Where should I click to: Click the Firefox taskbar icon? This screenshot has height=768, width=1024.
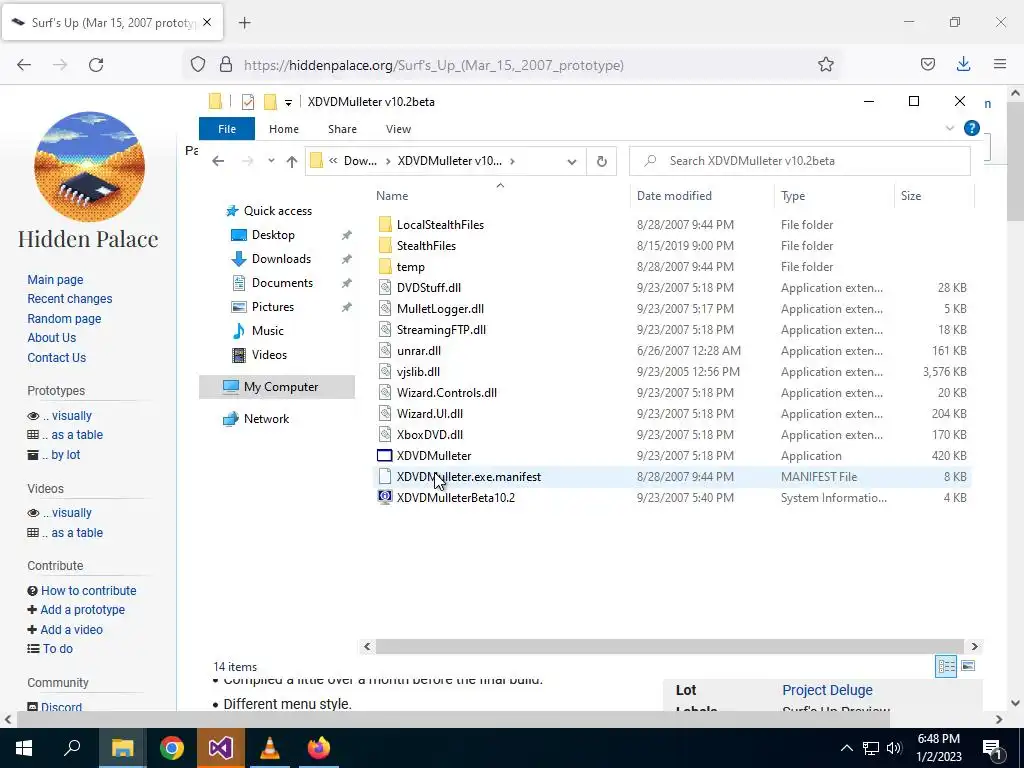point(319,748)
